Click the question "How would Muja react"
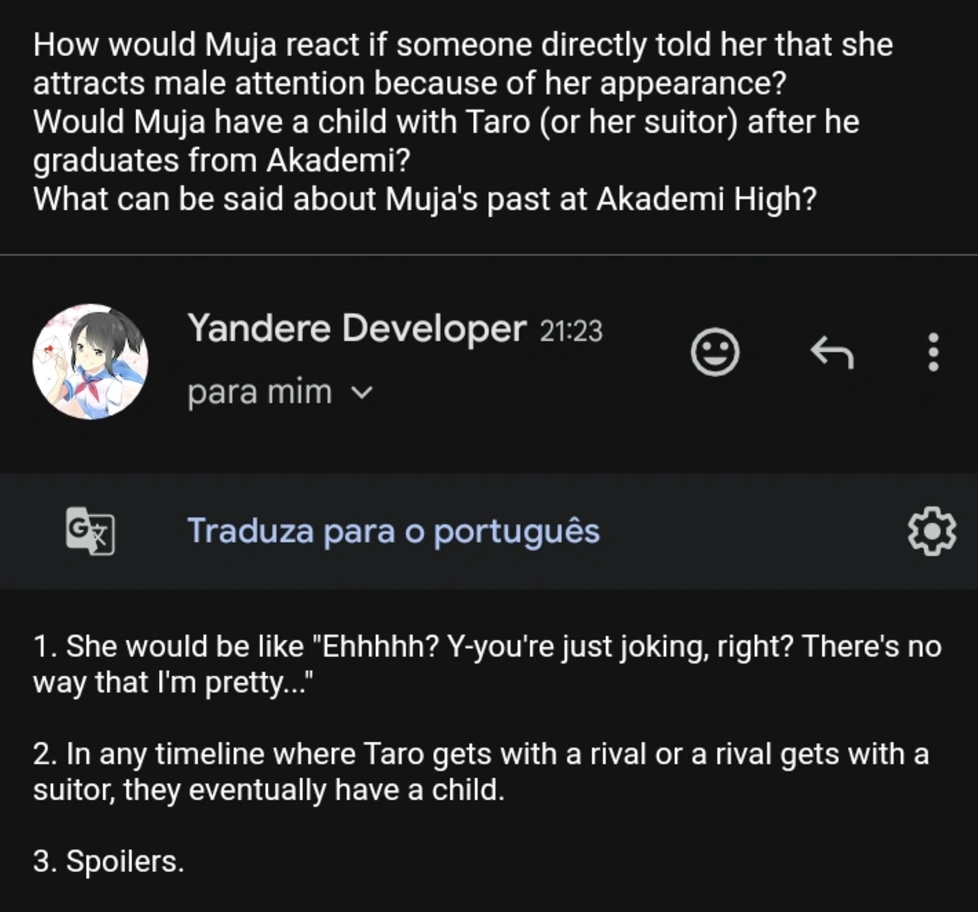978x912 pixels. (462, 45)
